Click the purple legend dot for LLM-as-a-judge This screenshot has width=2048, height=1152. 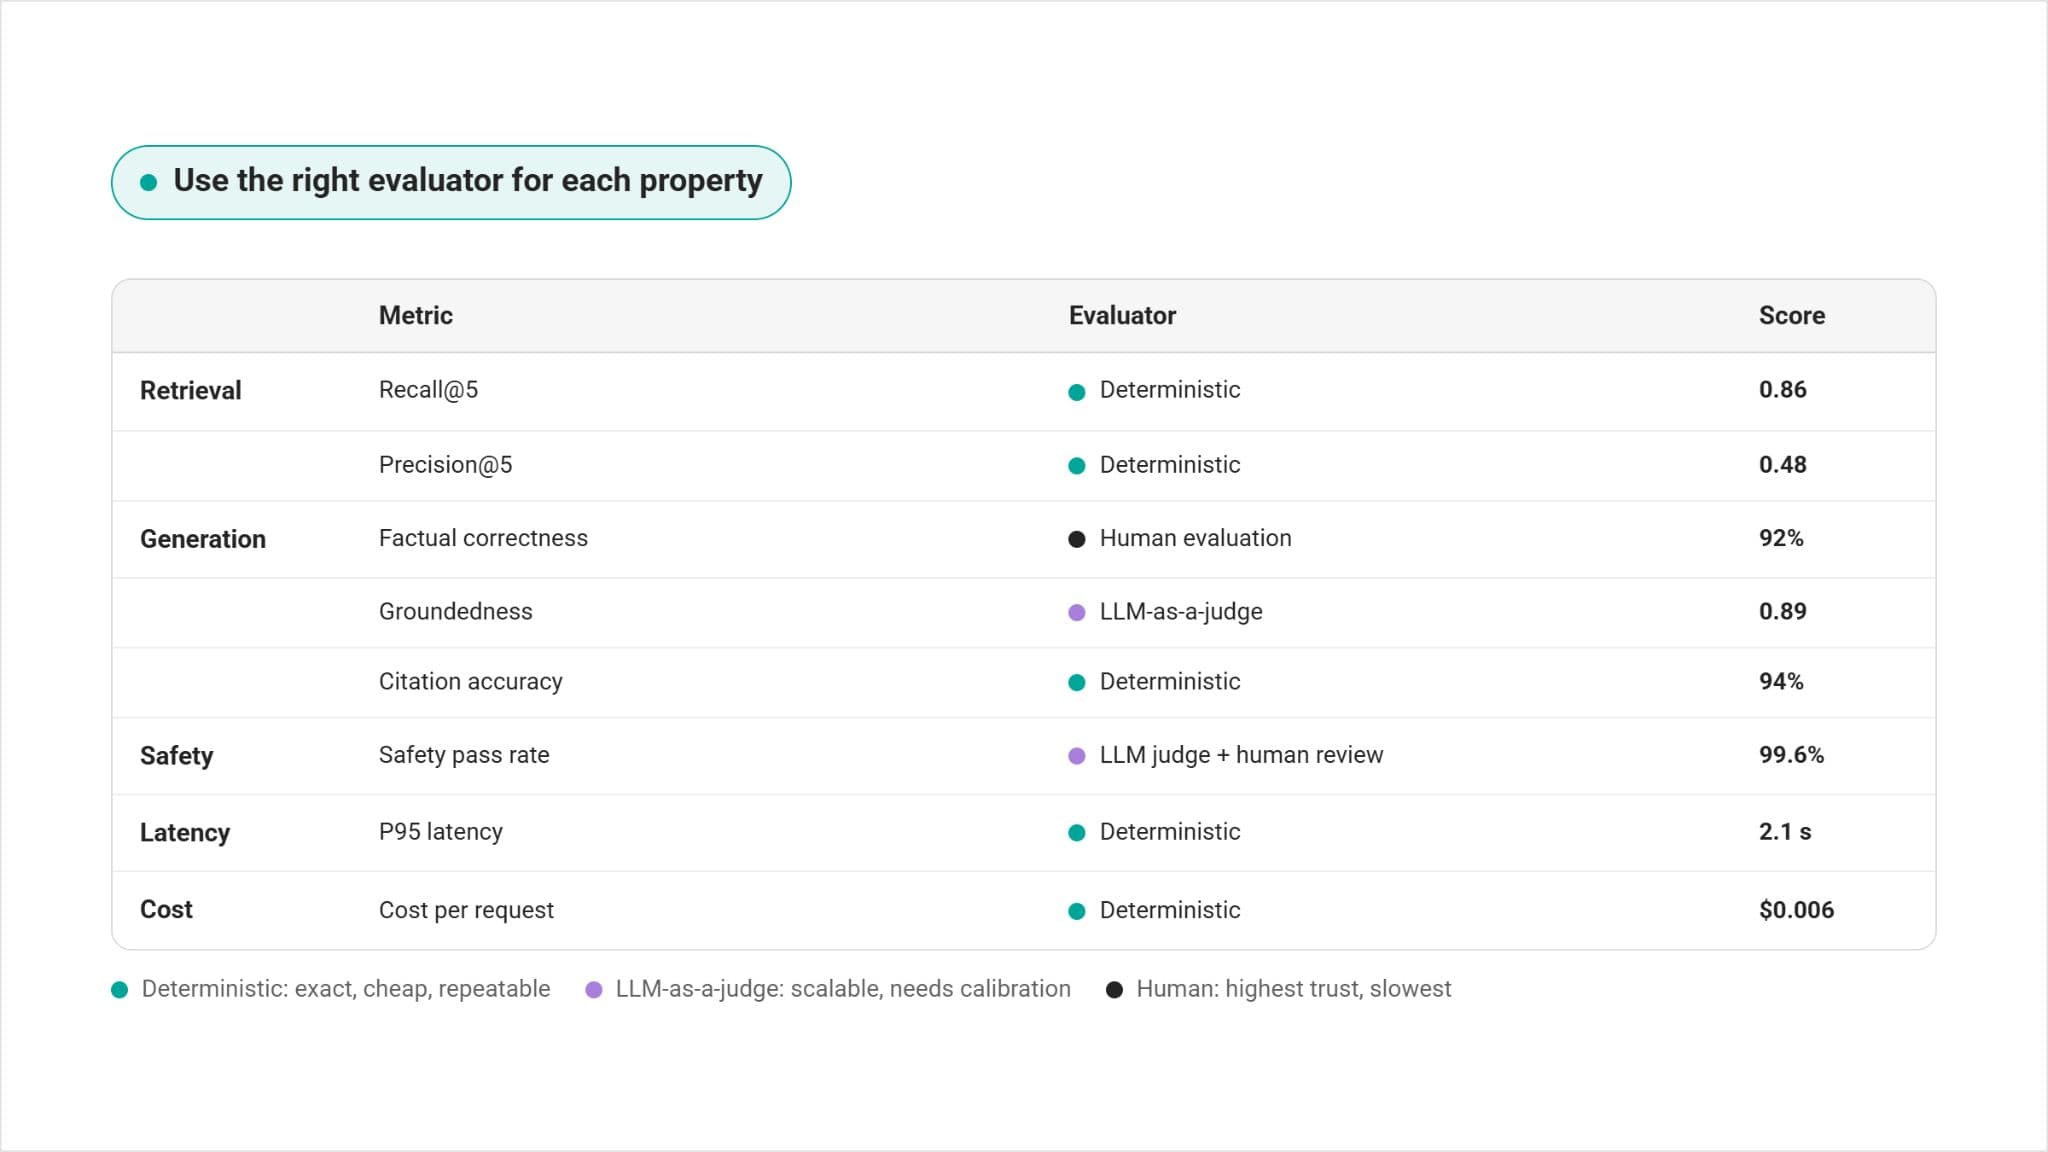click(594, 990)
